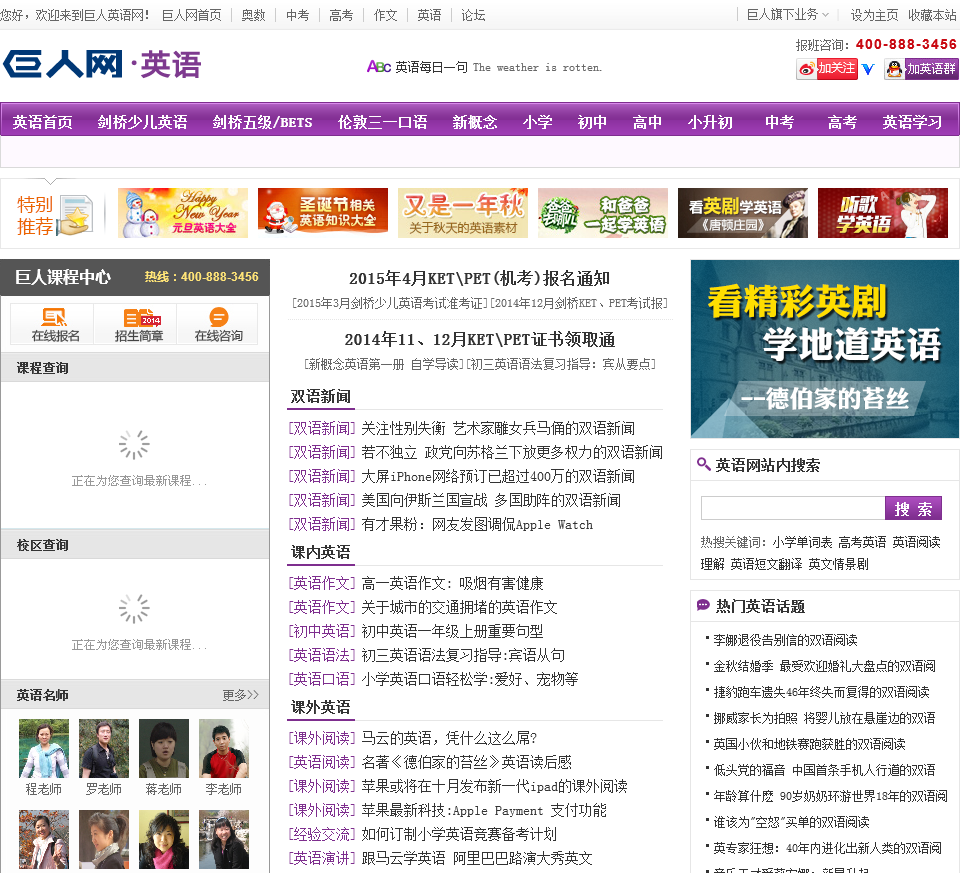This screenshot has width=960, height=873.
Task: Open article 初中英语一年级上册重要句型
Action: 452,631
